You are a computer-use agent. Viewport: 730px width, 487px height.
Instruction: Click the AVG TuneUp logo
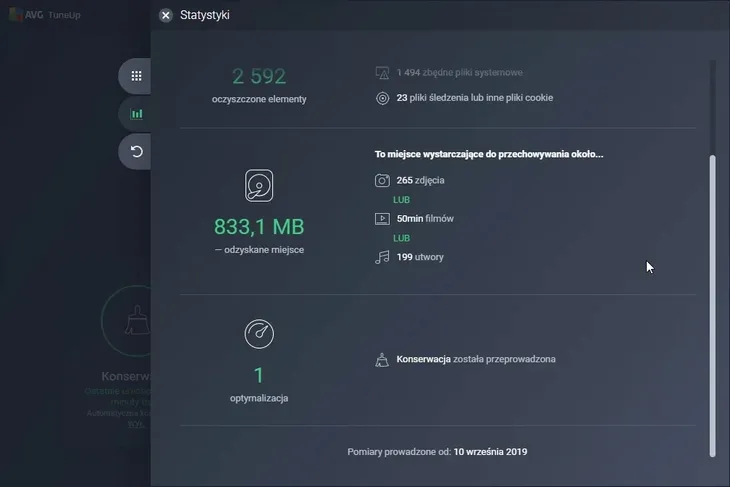(x=45, y=15)
